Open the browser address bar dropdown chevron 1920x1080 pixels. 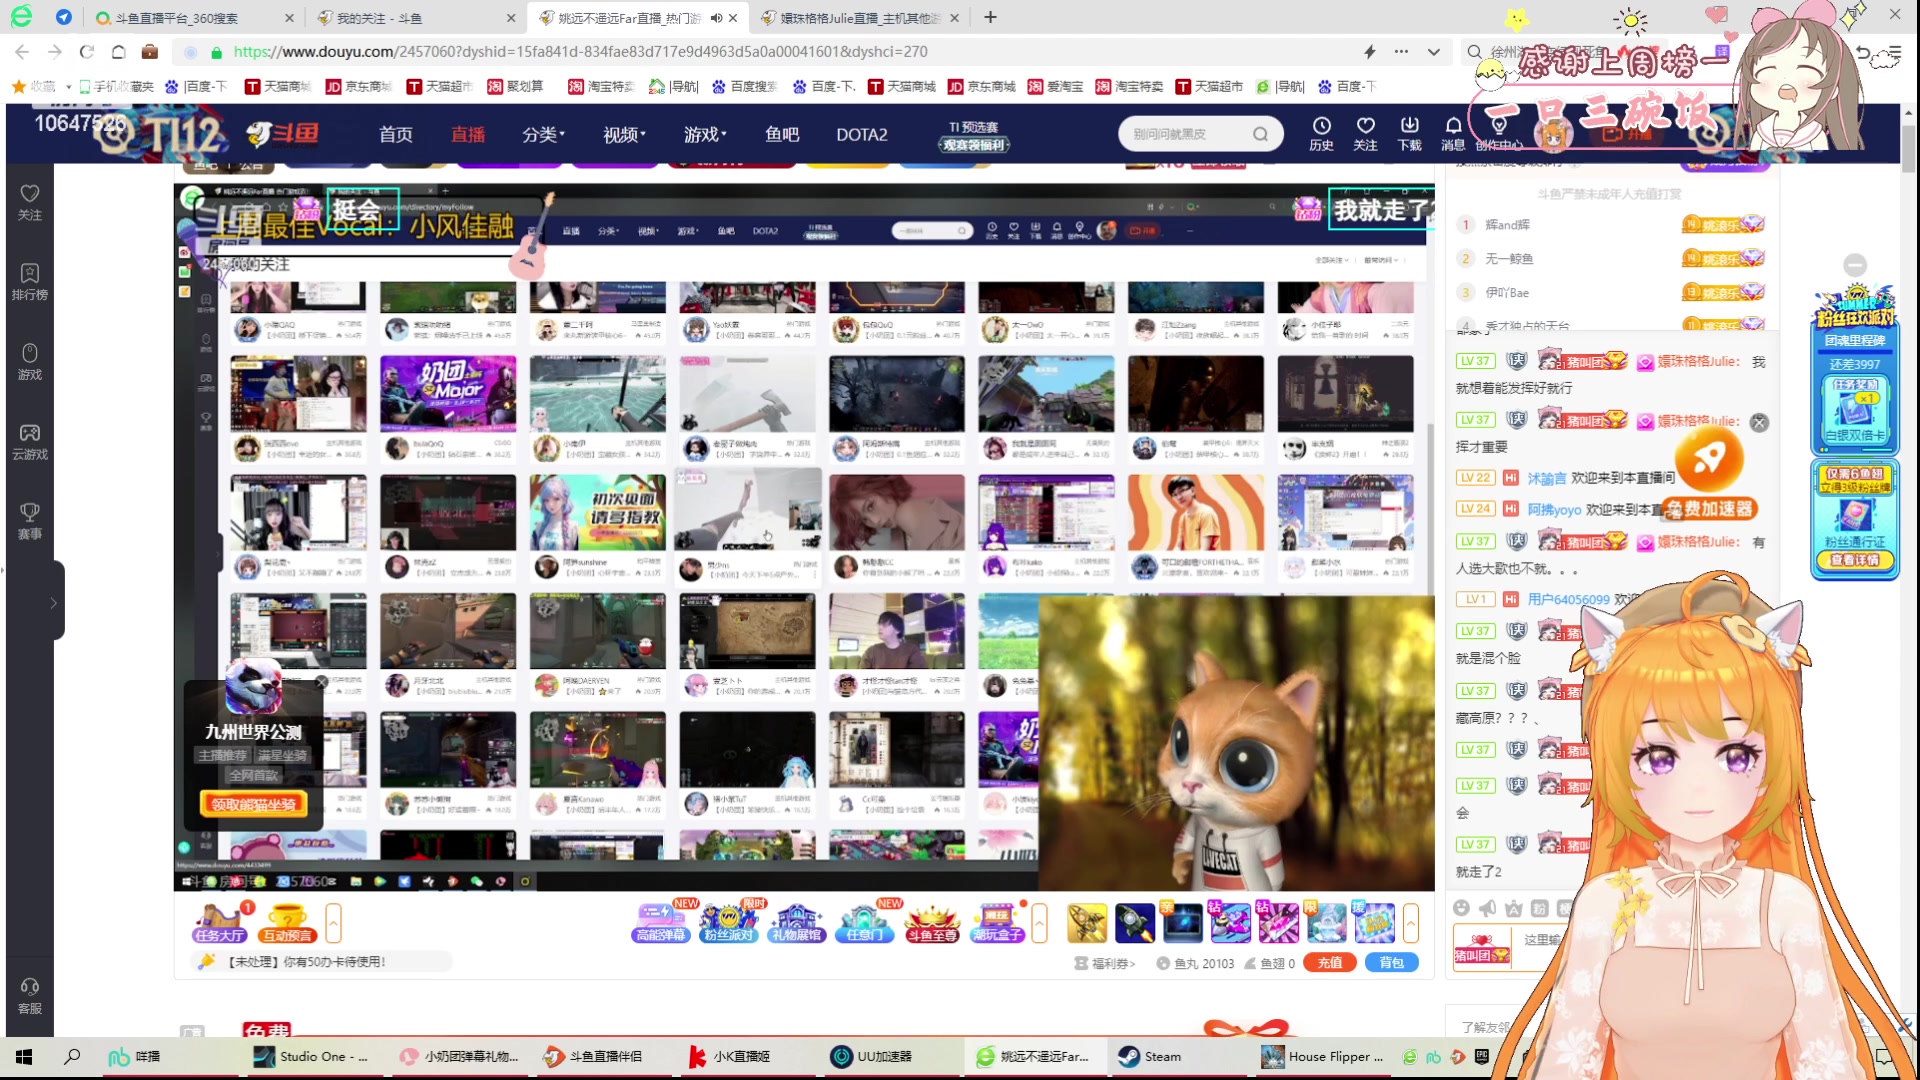pyautogui.click(x=1433, y=52)
